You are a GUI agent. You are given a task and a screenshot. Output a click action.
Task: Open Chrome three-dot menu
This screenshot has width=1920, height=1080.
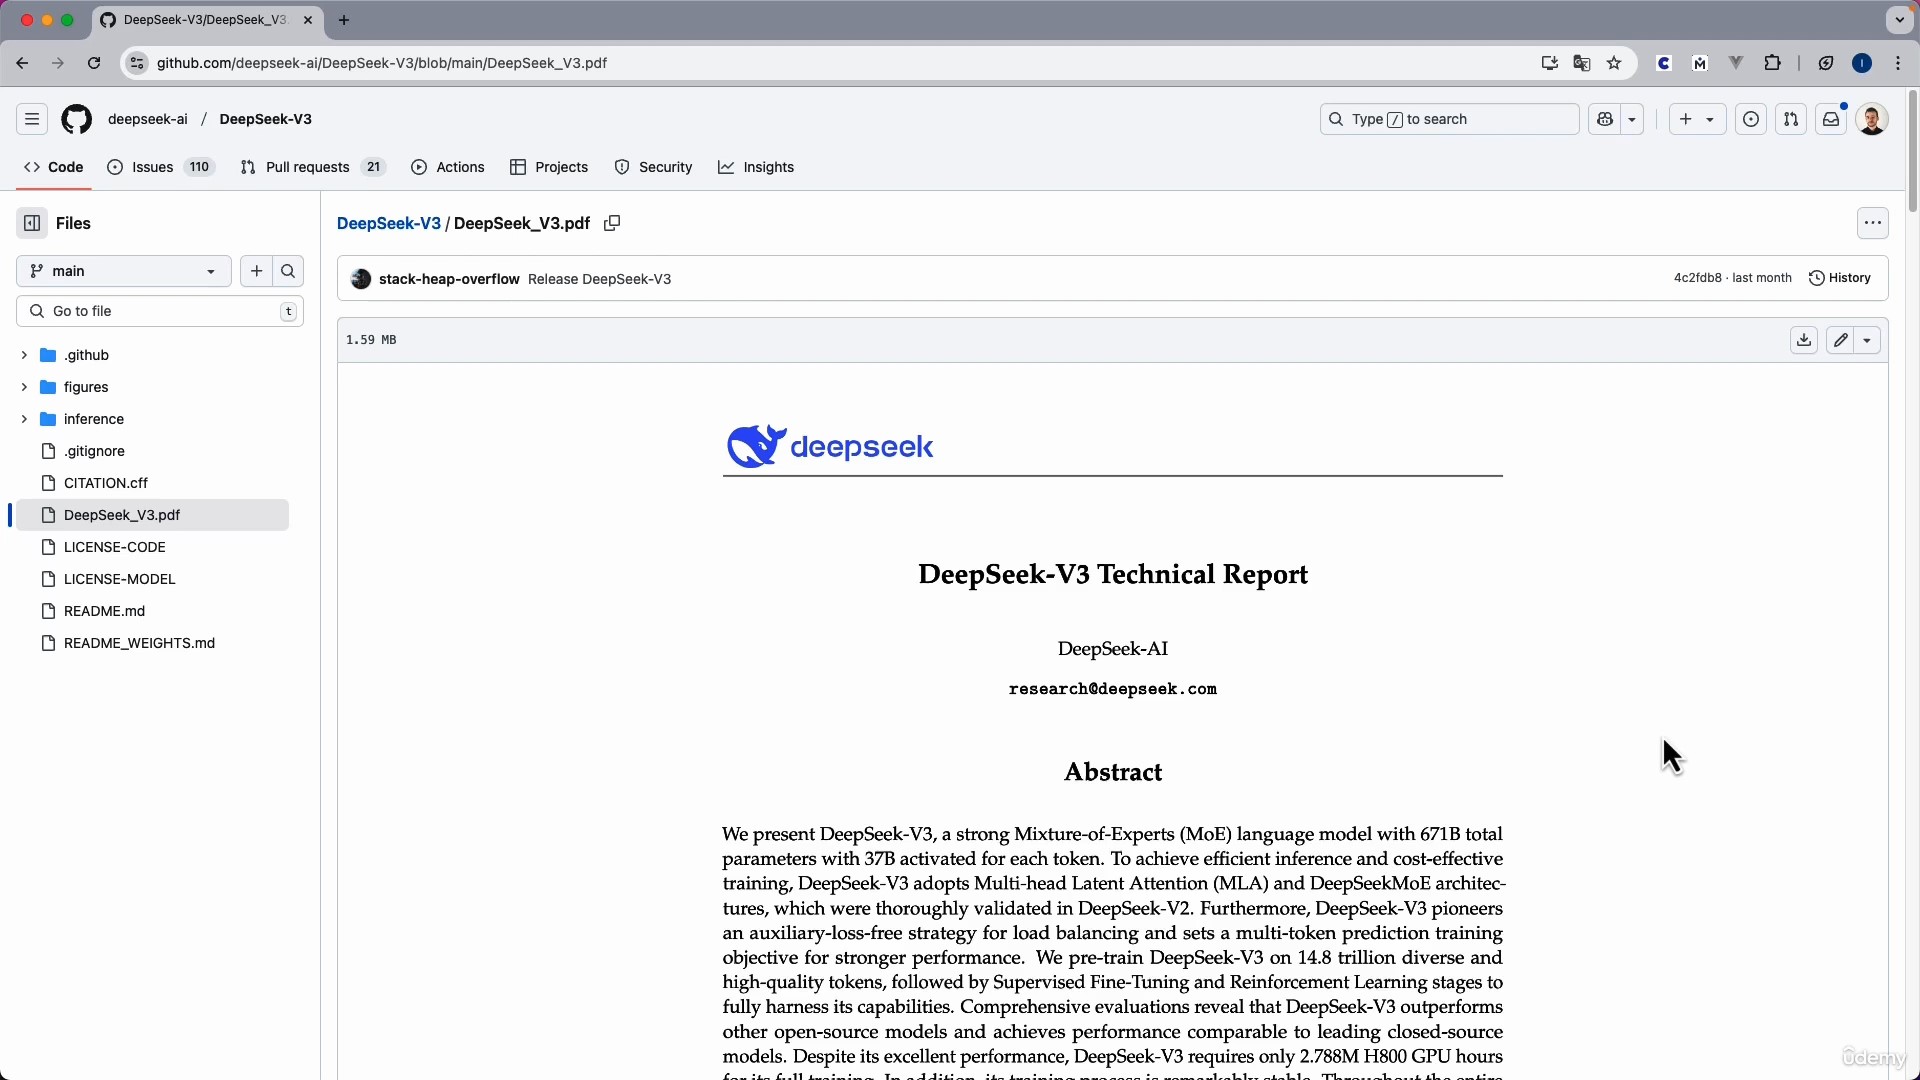[x=1898, y=63]
